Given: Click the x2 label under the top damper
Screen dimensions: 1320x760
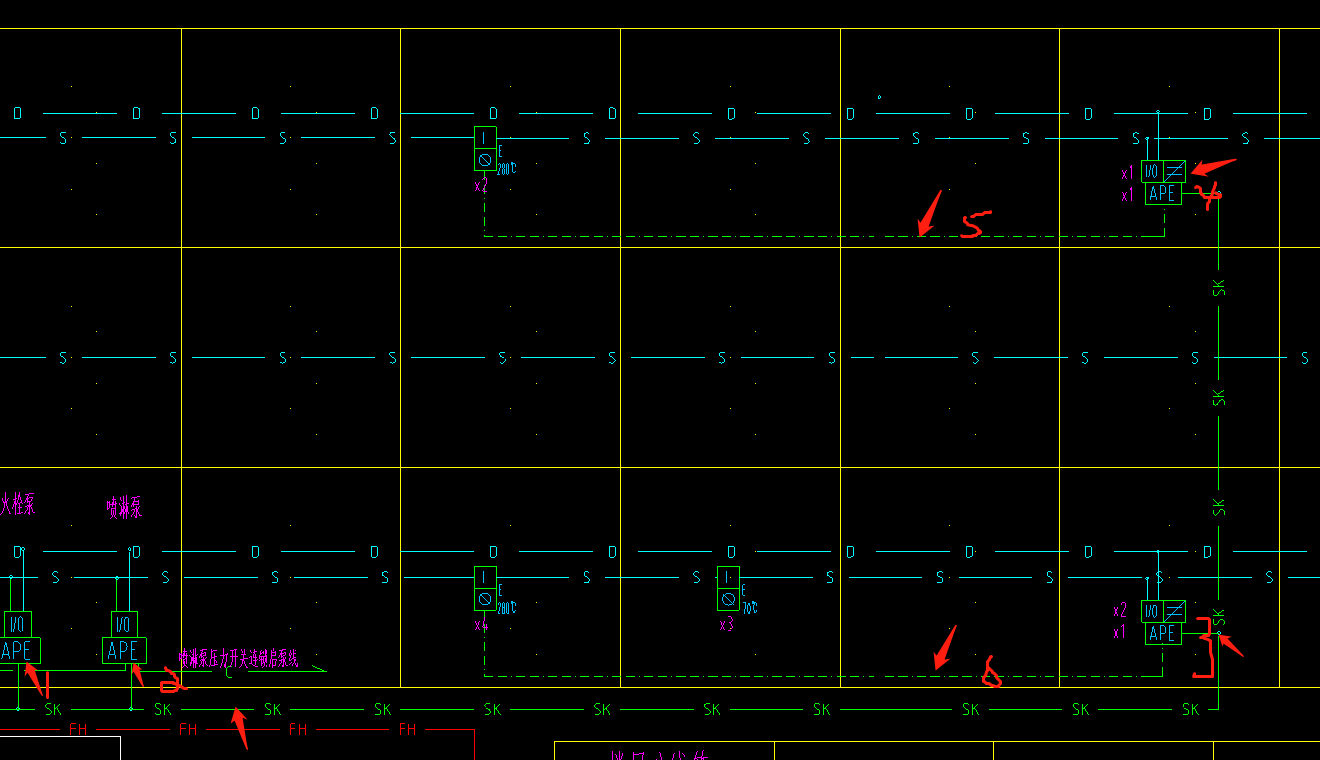Looking at the screenshot, I should pos(481,185).
